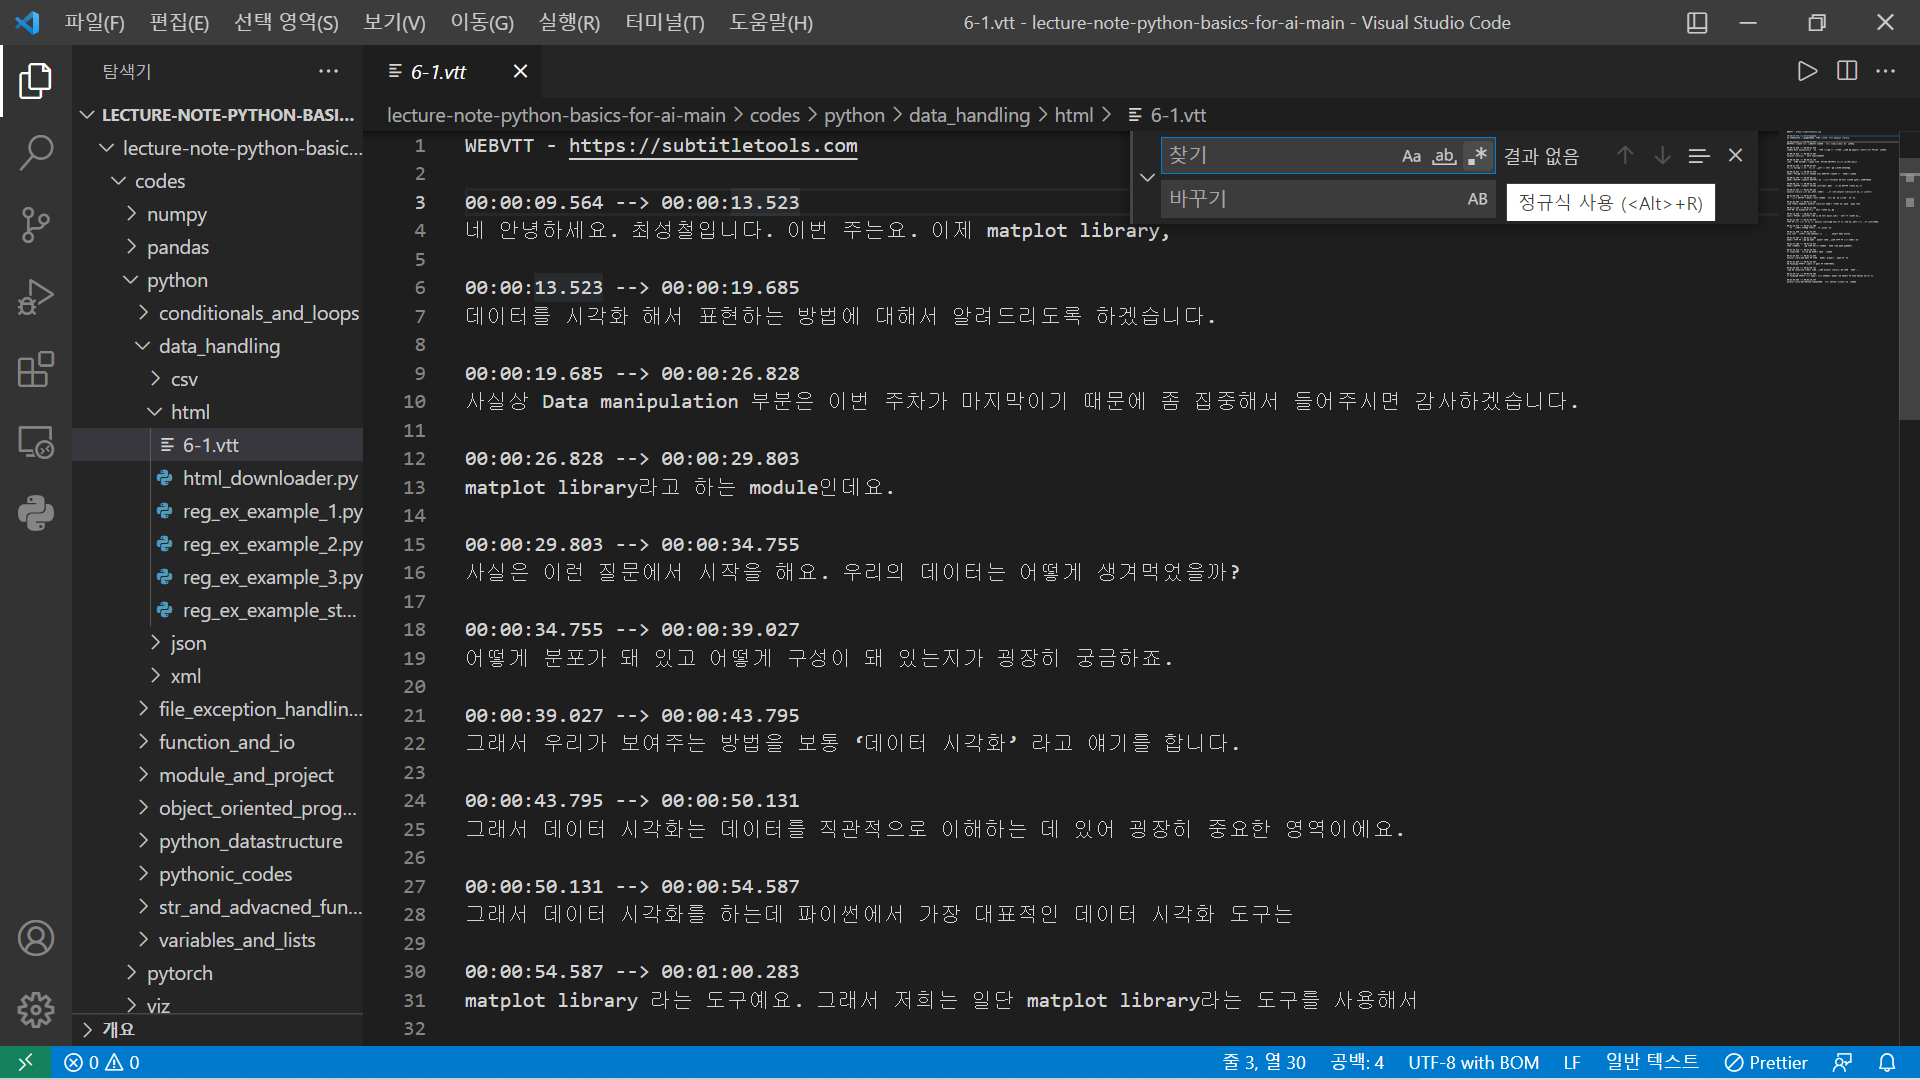This screenshot has height=1080, width=1920.
Task: Click the subtitletools.com link
Action: 713,146
